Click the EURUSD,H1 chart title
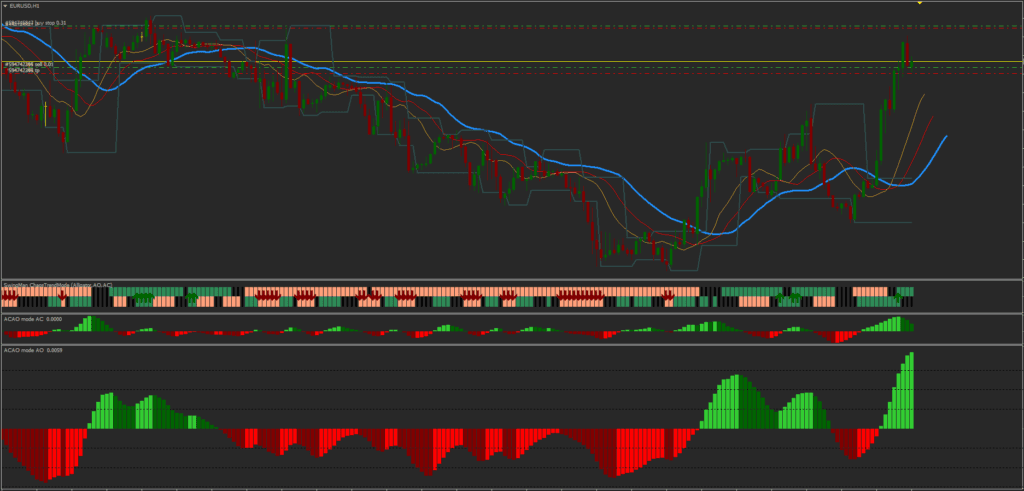The image size is (1024, 491). pyautogui.click(x=28, y=5)
